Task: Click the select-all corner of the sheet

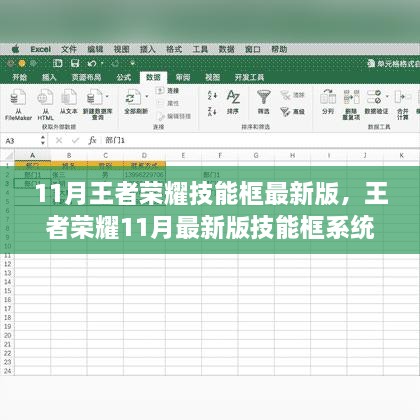Action: (x=7, y=155)
